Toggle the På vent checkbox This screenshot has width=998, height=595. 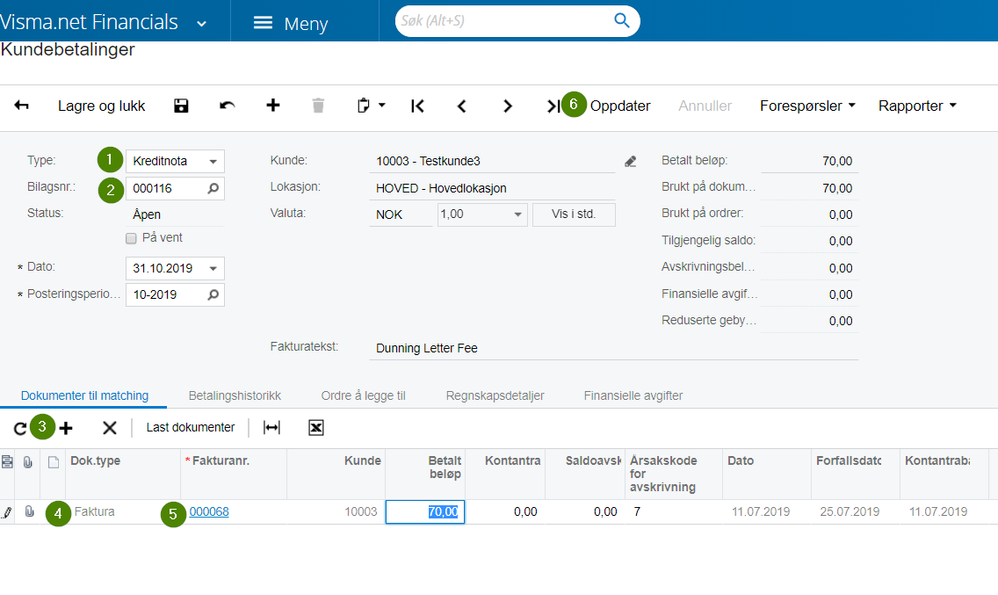tap(131, 239)
